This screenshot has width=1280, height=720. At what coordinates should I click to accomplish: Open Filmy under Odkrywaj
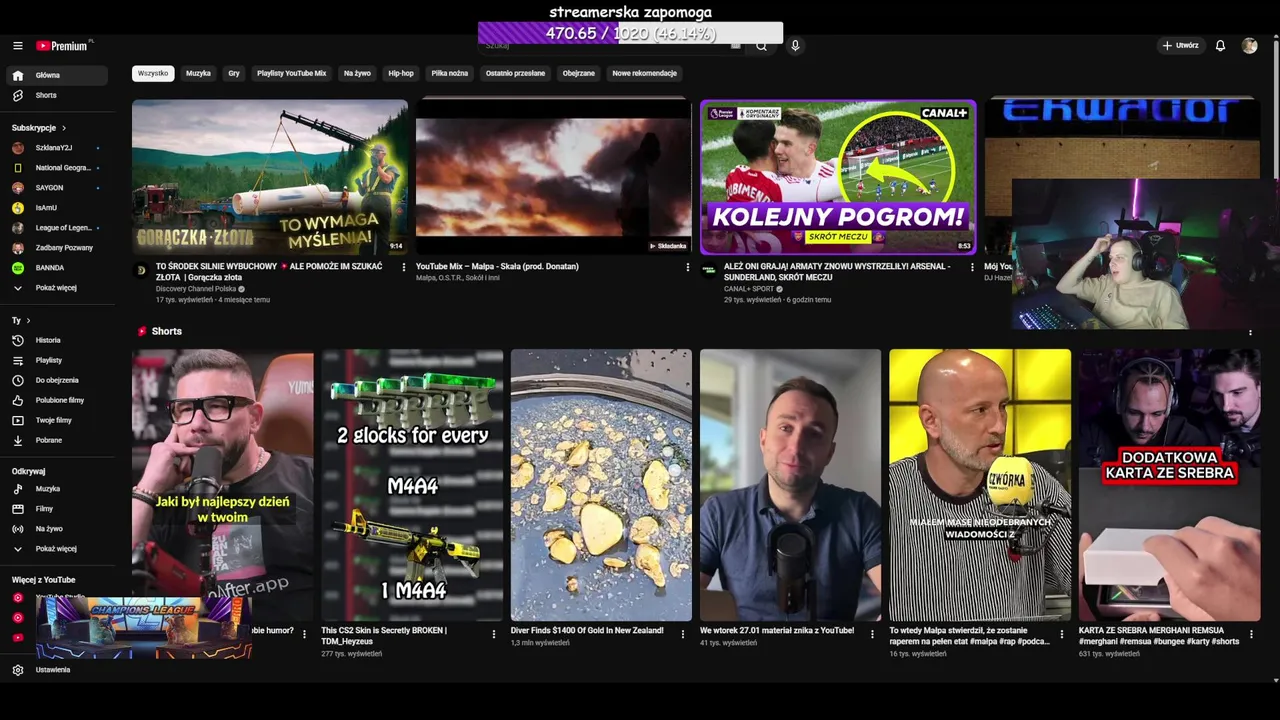59,509
